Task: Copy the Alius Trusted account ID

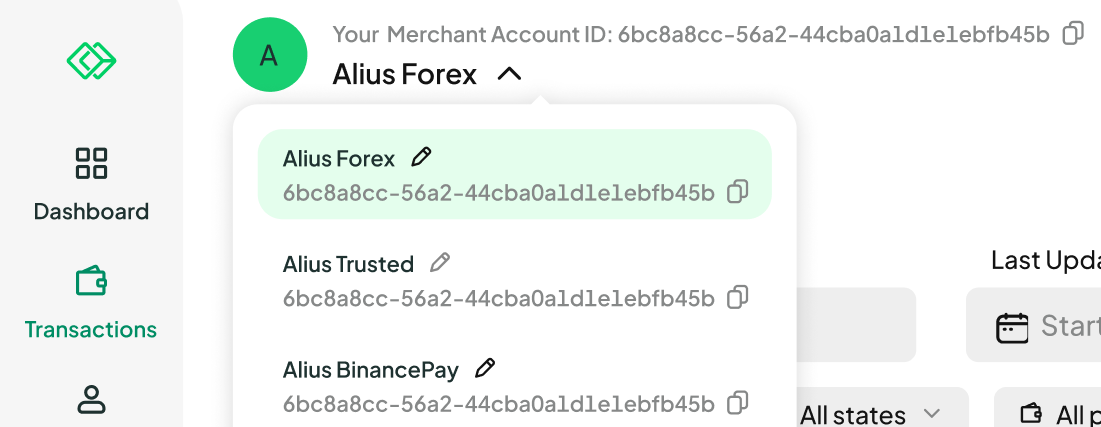Action: [x=737, y=297]
